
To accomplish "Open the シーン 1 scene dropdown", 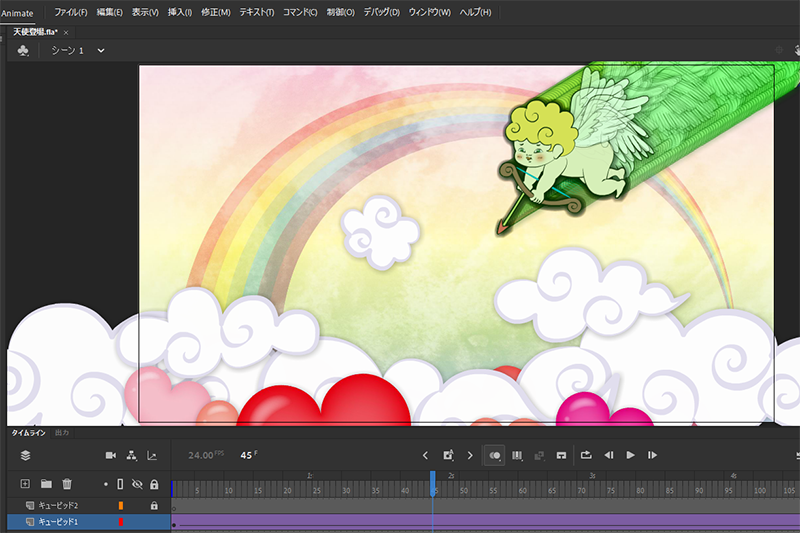I will [101, 50].
